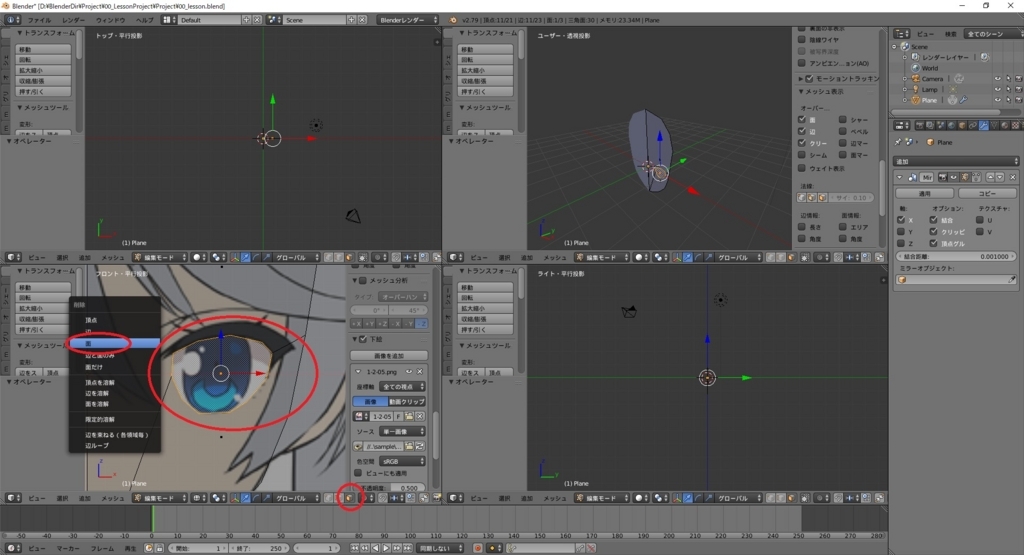
Task: Click the rotate manipulator icon in front view header
Action: (x=256, y=498)
